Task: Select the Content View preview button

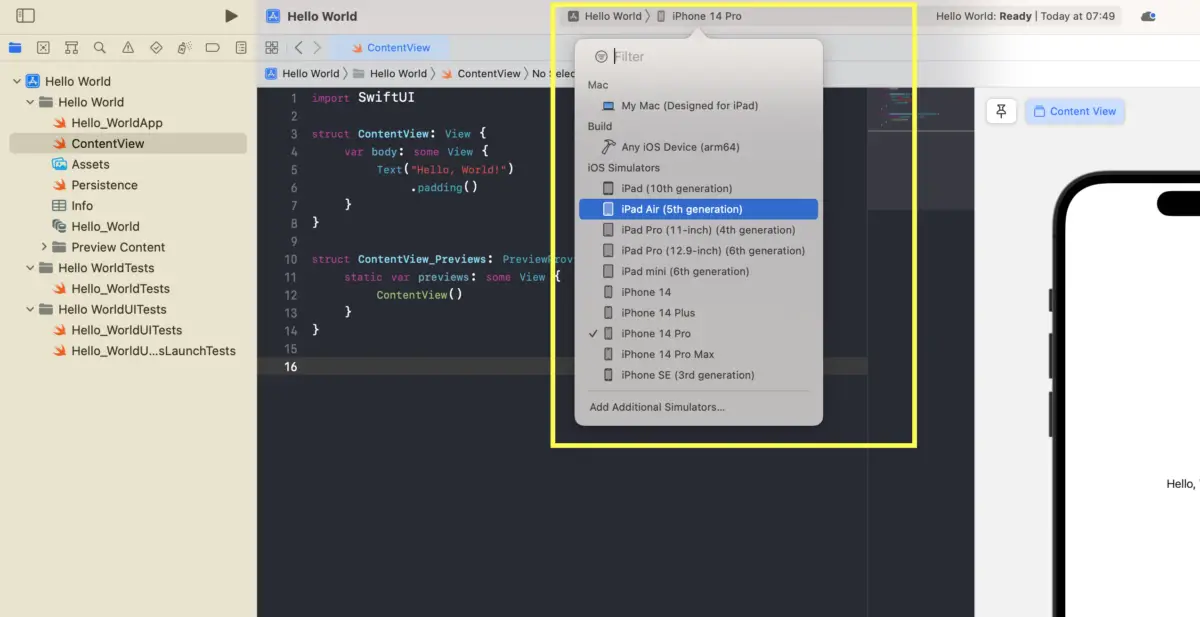Action: coord(1075,111)
